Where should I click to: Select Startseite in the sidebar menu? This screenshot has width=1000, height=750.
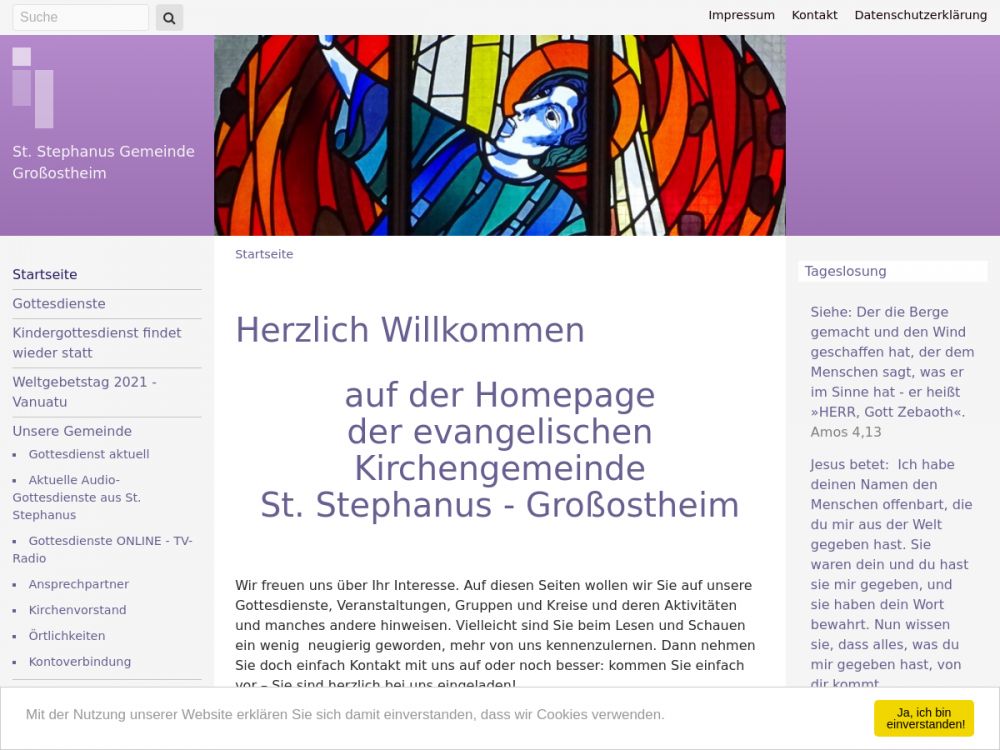point(45,274)
